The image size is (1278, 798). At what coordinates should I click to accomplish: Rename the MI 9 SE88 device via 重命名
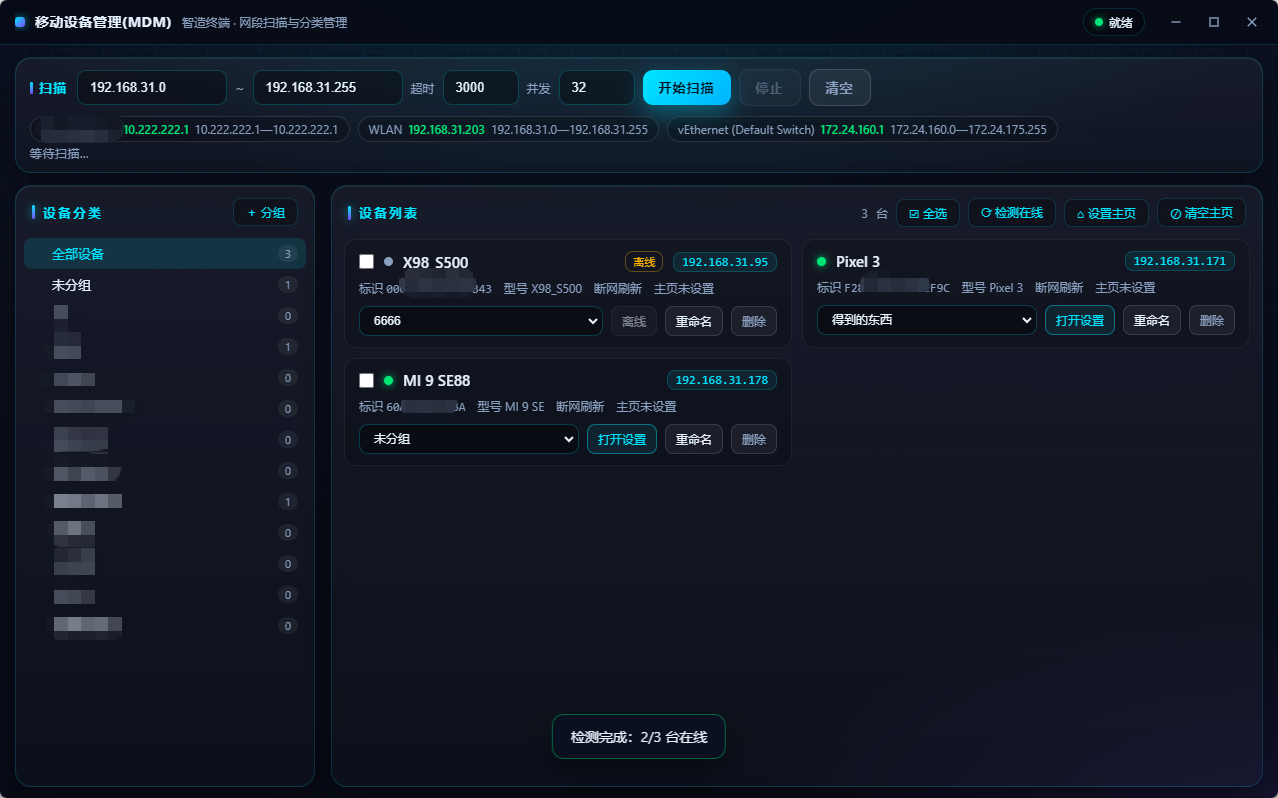[x=694, y=439]
